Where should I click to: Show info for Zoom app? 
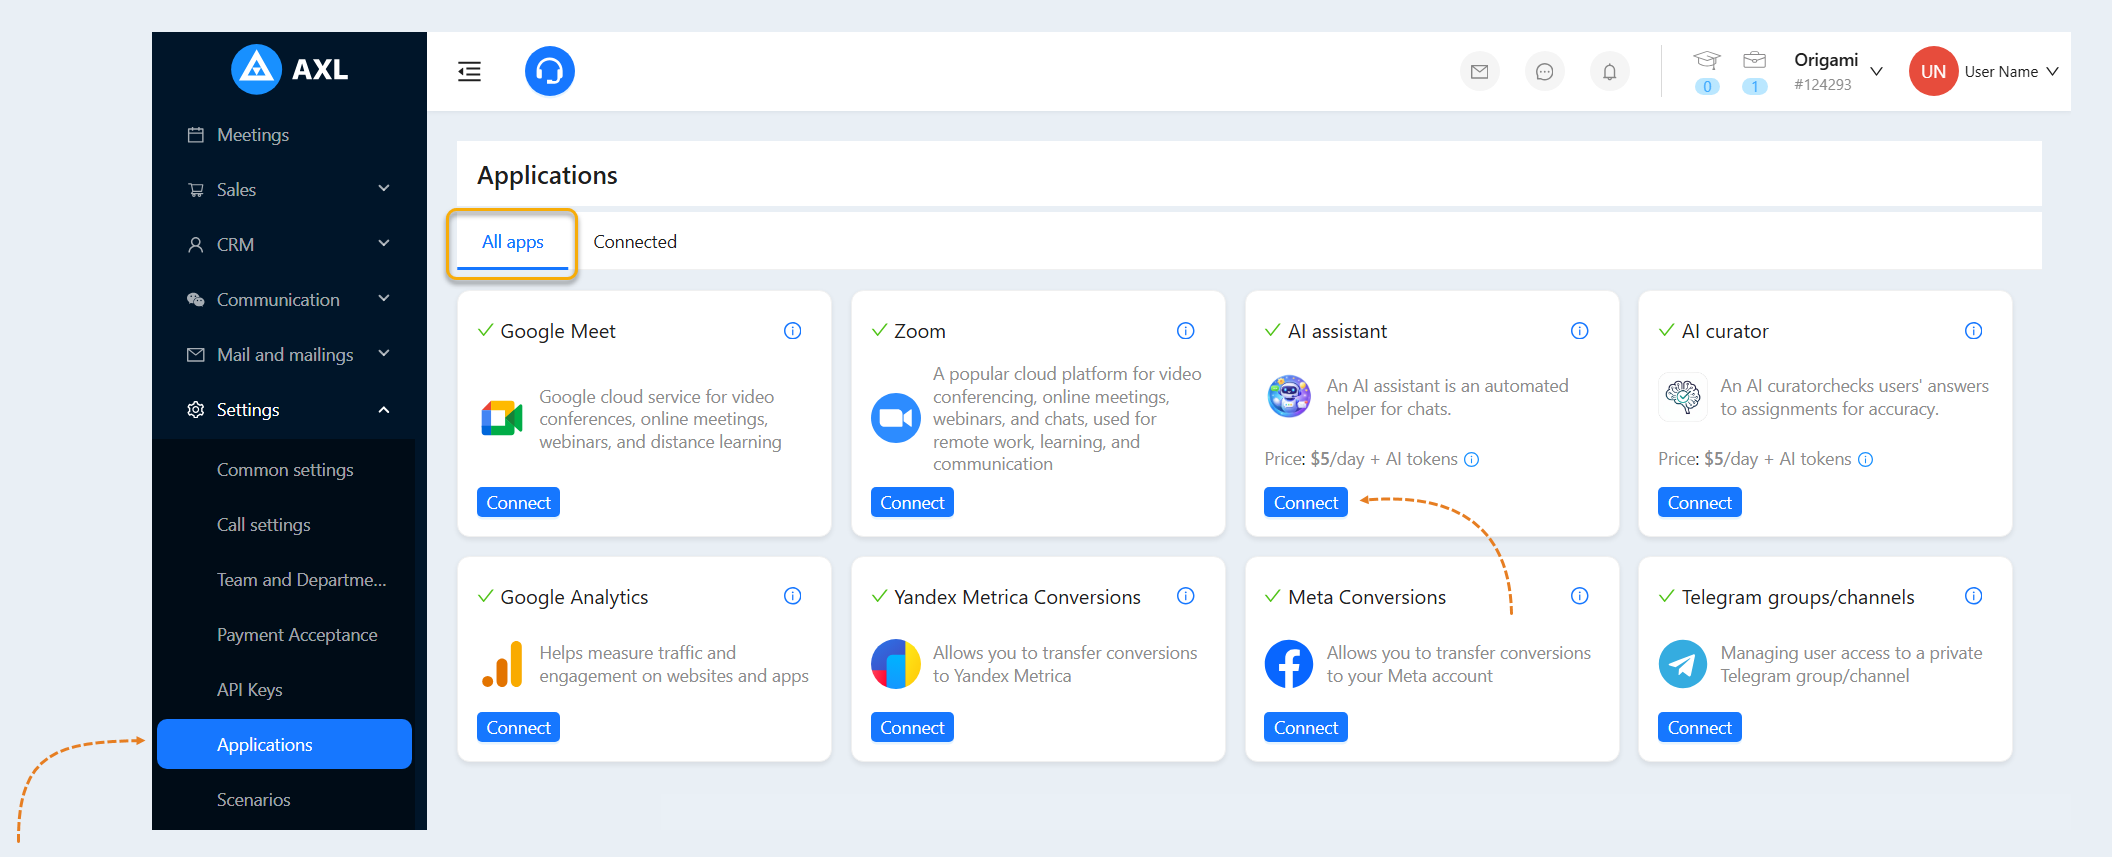pyautogui.click(x=1186, y=331)
